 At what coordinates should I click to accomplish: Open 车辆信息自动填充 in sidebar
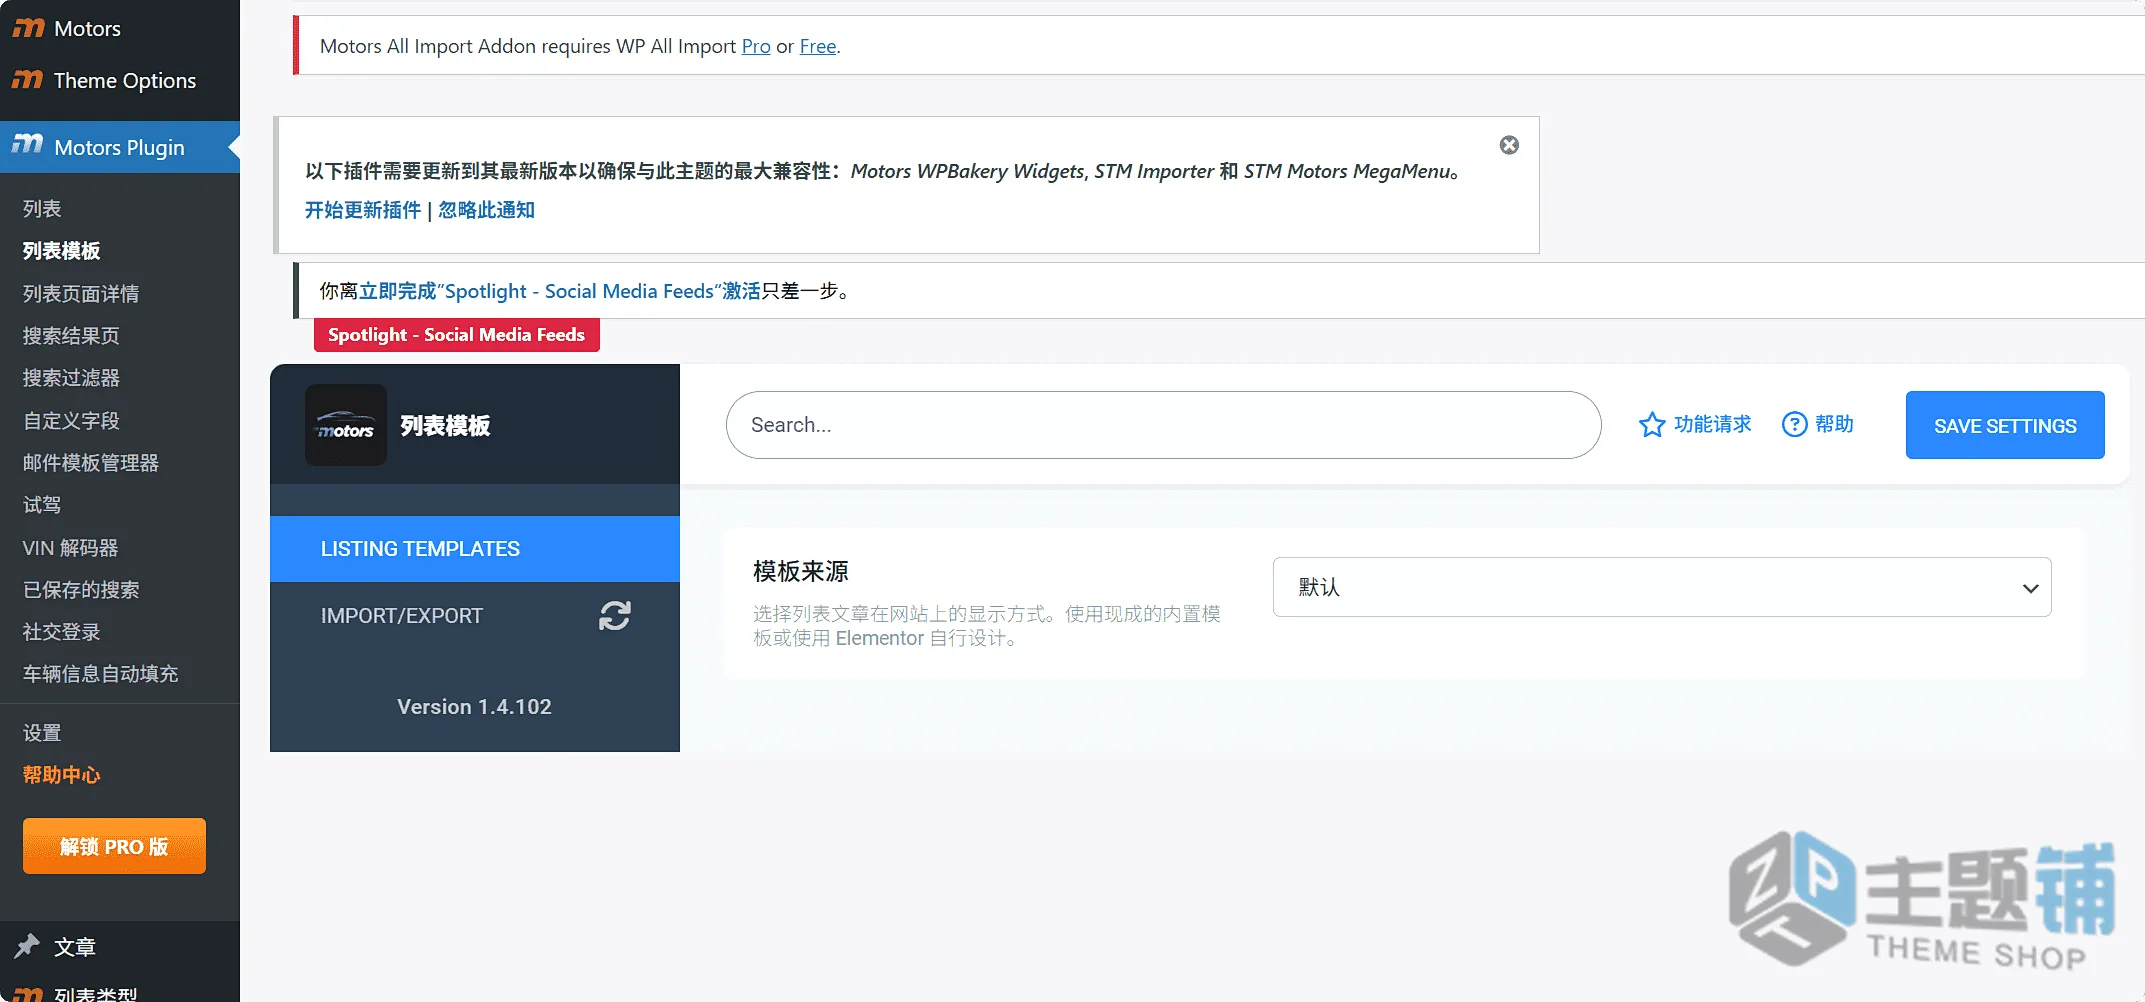tap(100, 674)
